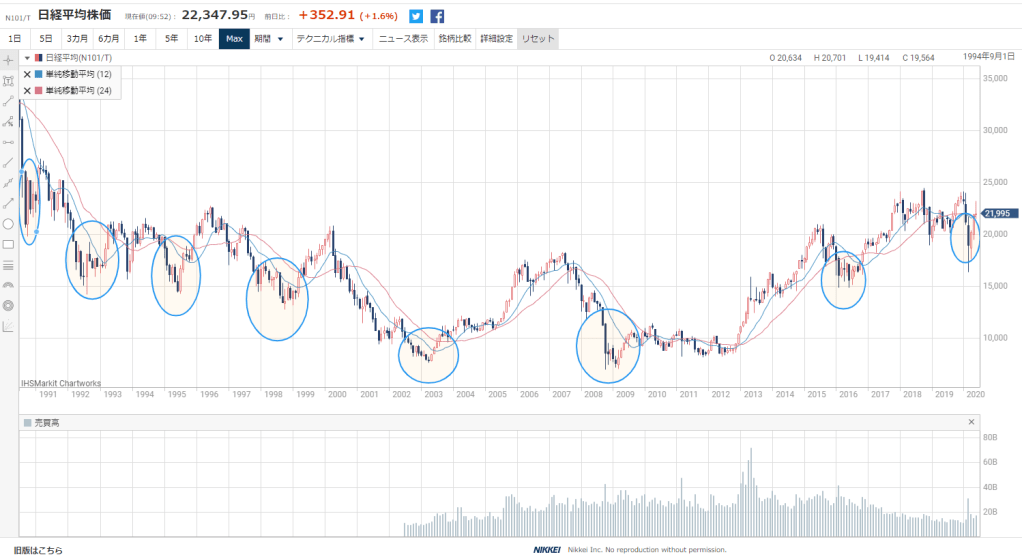Close the 売買高 volume panel

click(x=970, y=422)
